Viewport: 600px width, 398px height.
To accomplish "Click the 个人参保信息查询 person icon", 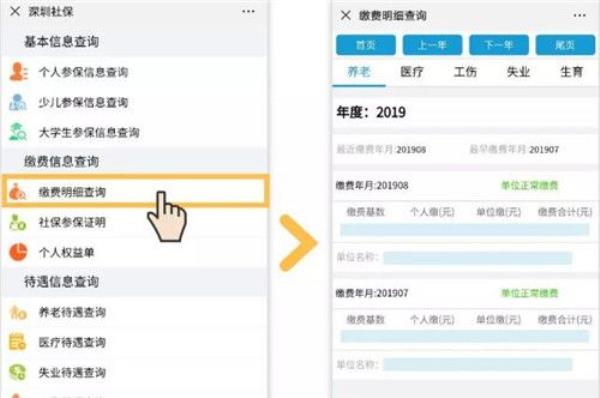I will click(x=18, y=72).
